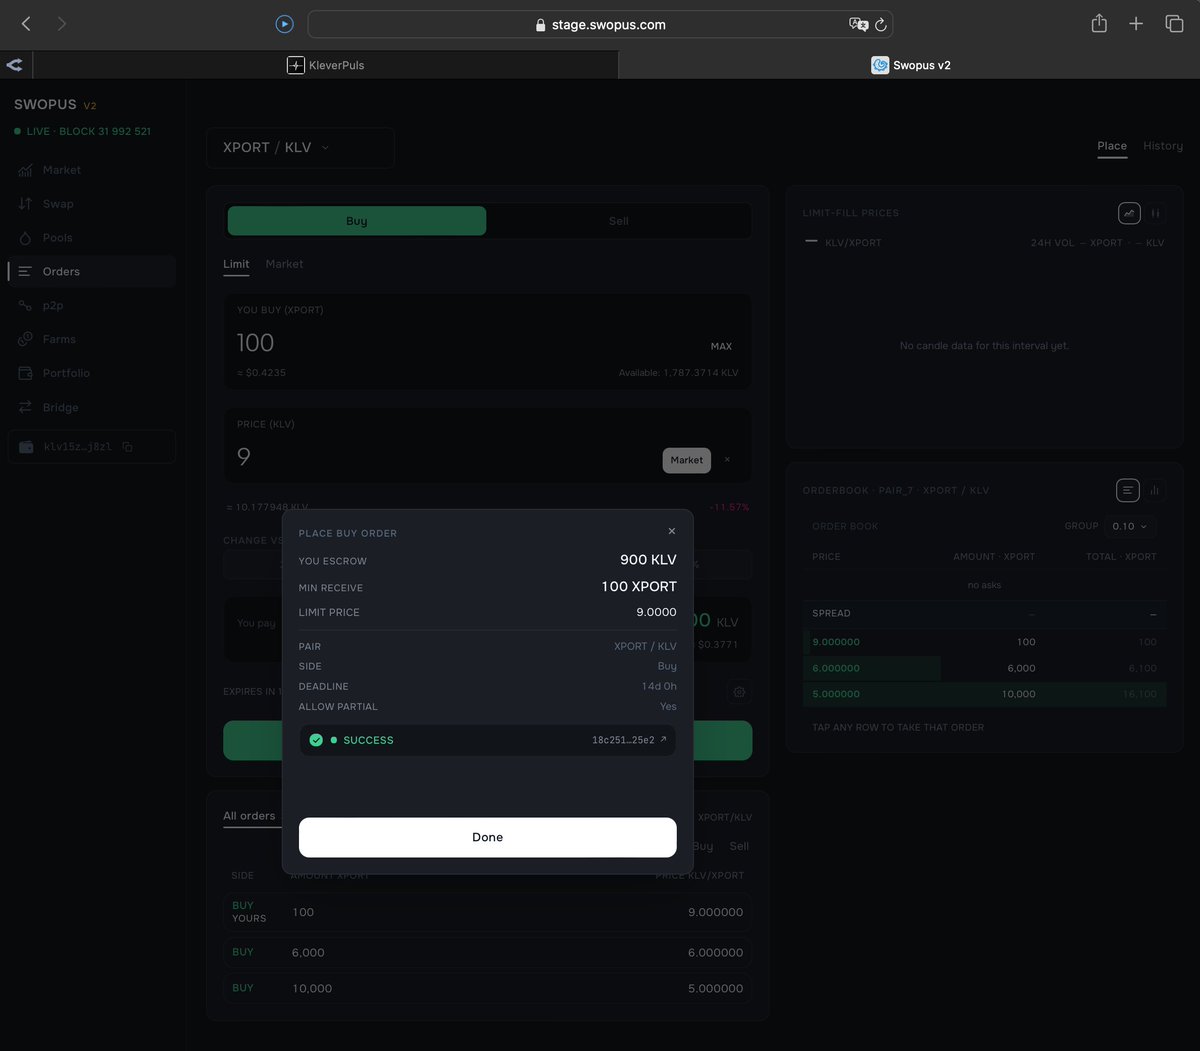This screenshot has width=1200, height=1051.
Task: Select the BUY order of 6,000
Action: coord(488,952)
